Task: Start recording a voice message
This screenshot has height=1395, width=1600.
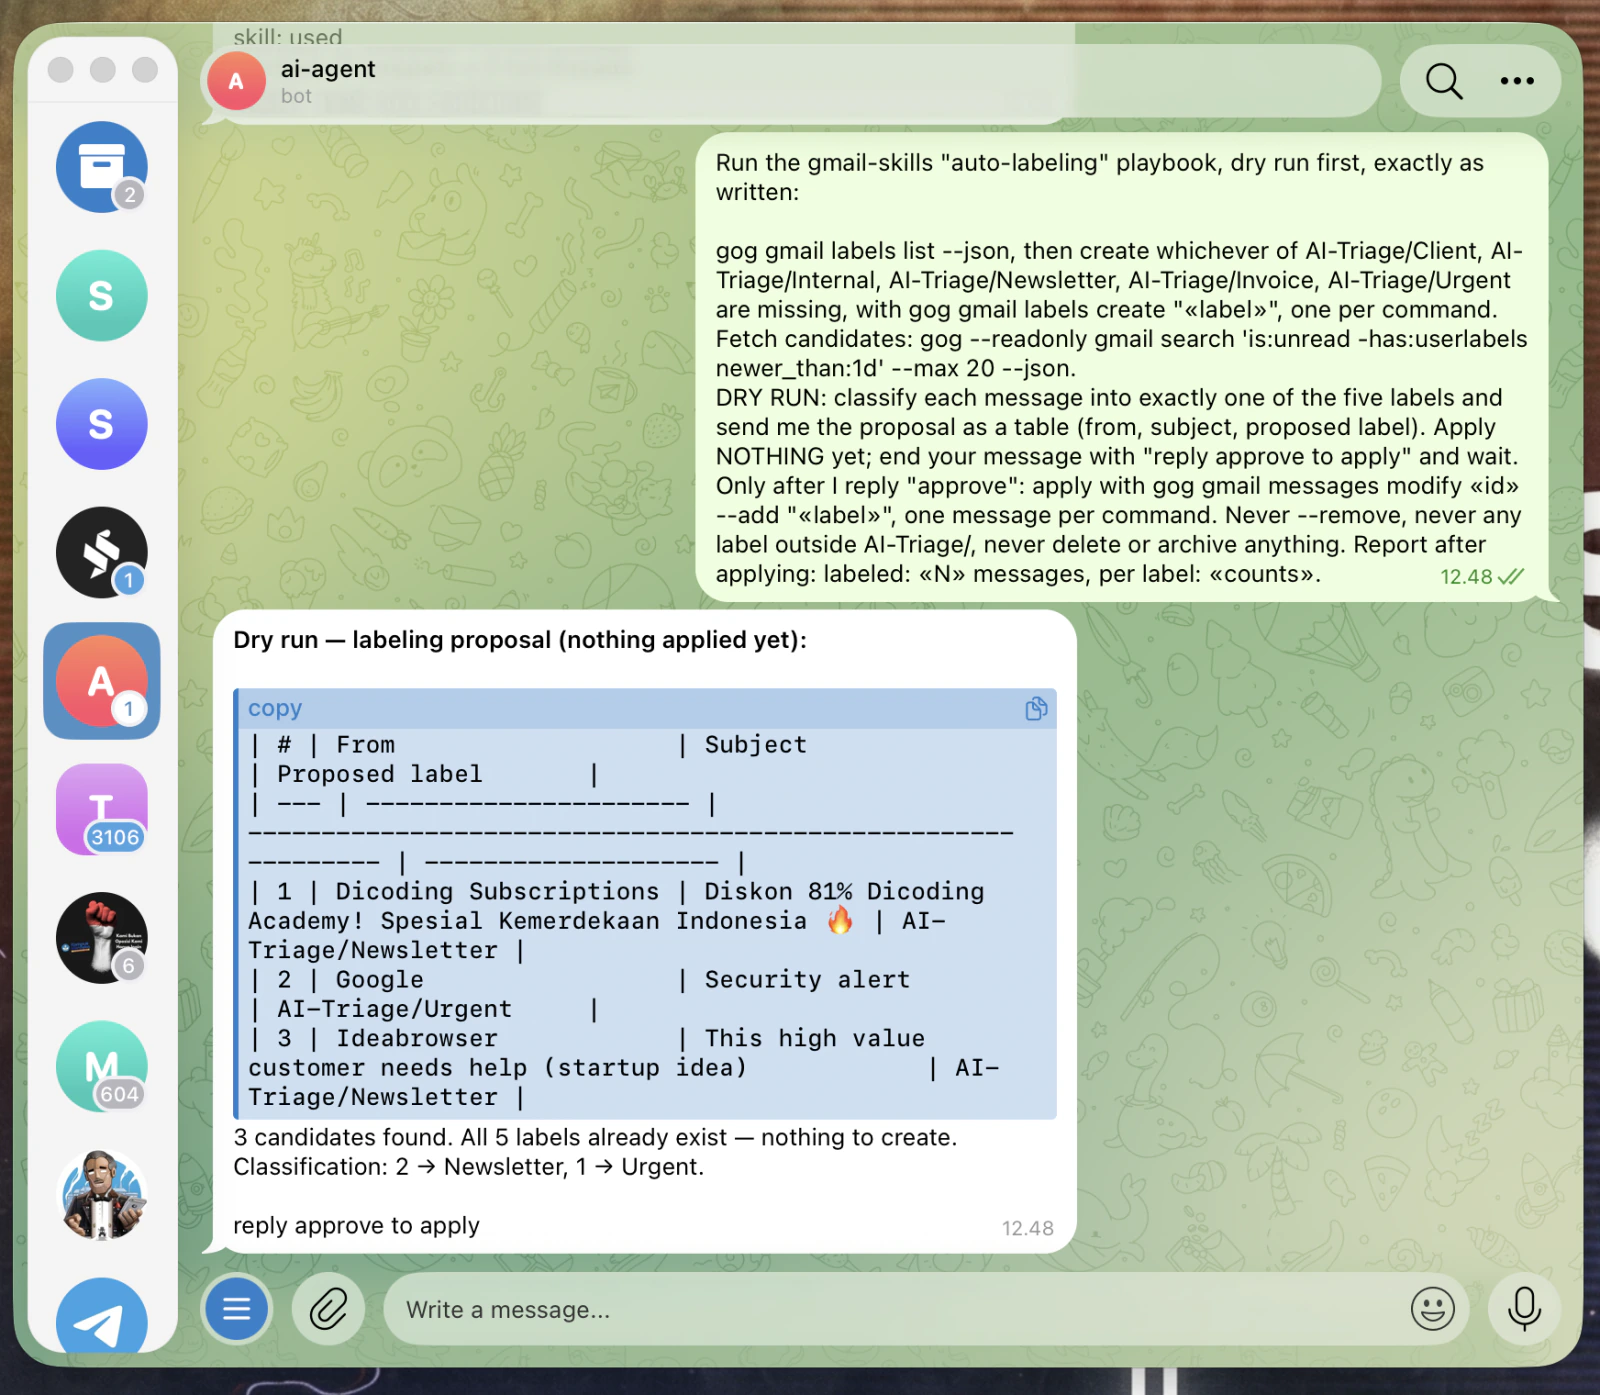Action: coord(1524,1309)
